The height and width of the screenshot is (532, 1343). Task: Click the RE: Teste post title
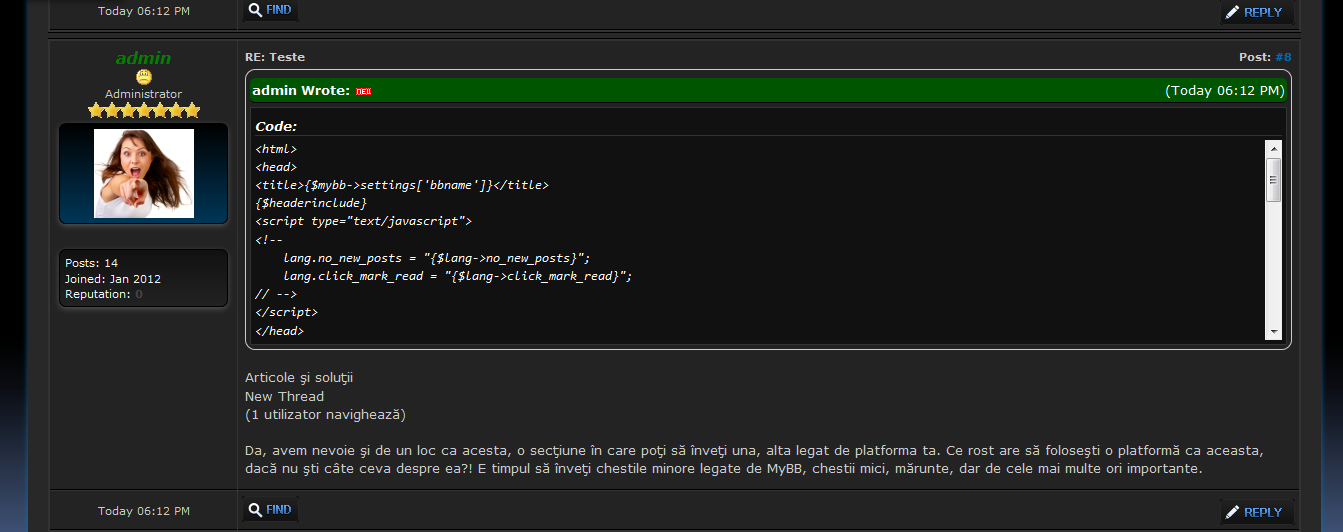coord(275,57)
